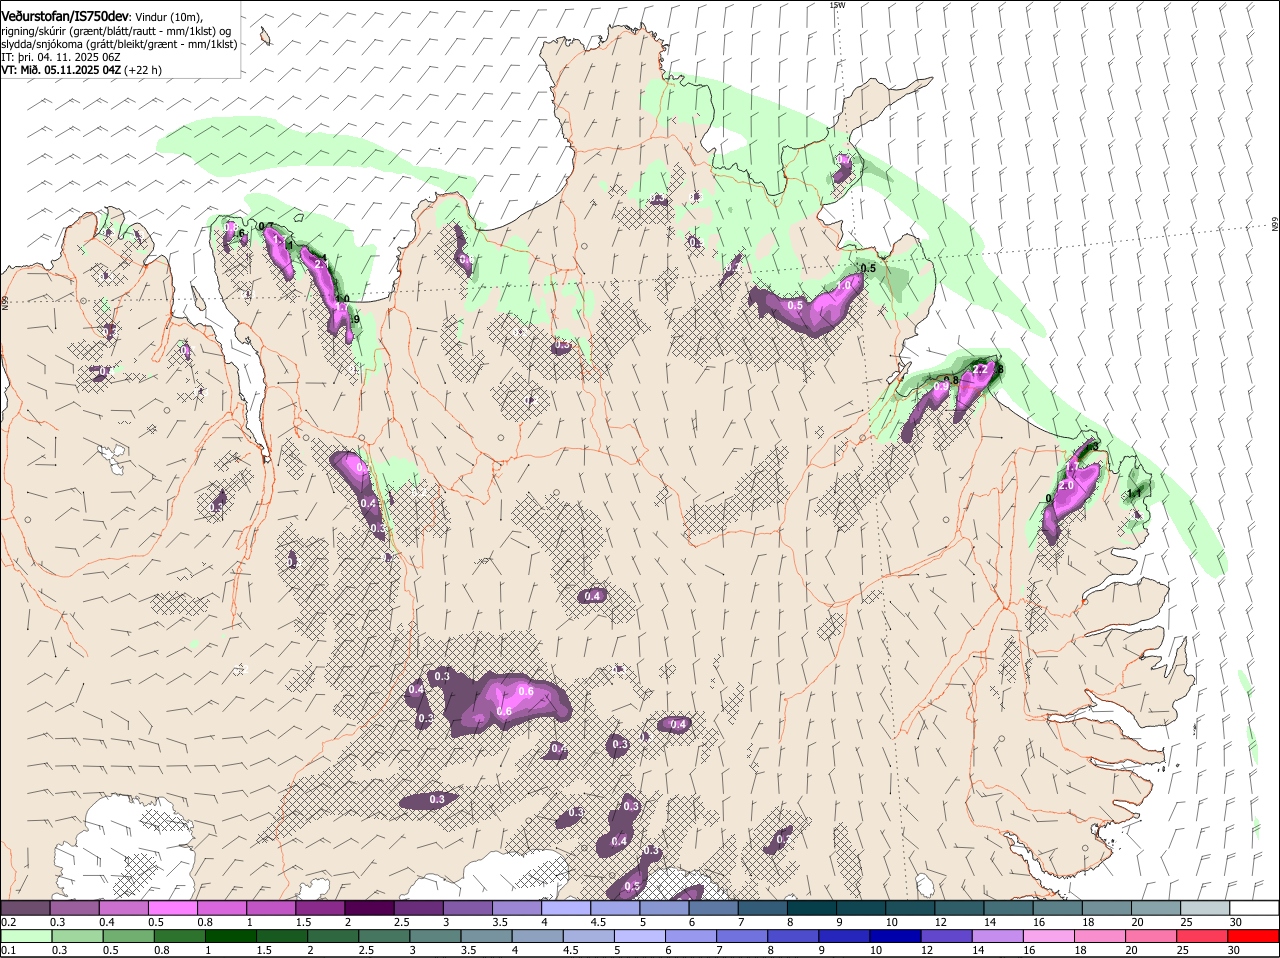Image resolution: width=1280 pixels, height=958 pixels.
Task: Select lower legend swatch labeled 12
Action: click(x=947, y=936)
